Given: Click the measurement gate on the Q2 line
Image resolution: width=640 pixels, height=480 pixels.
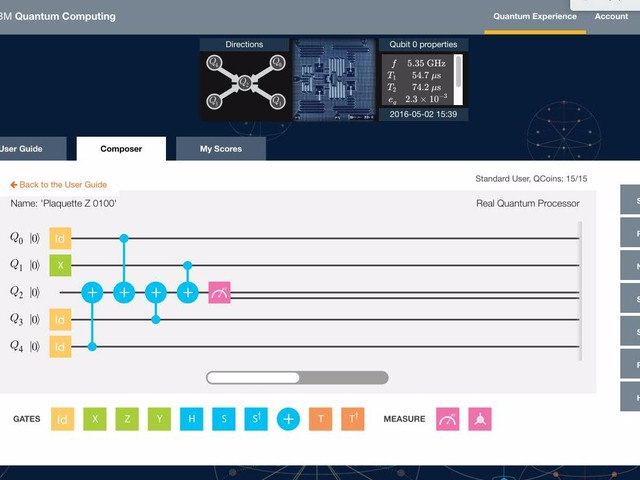Looking at the screenshot, I should (x=220, y=292).
